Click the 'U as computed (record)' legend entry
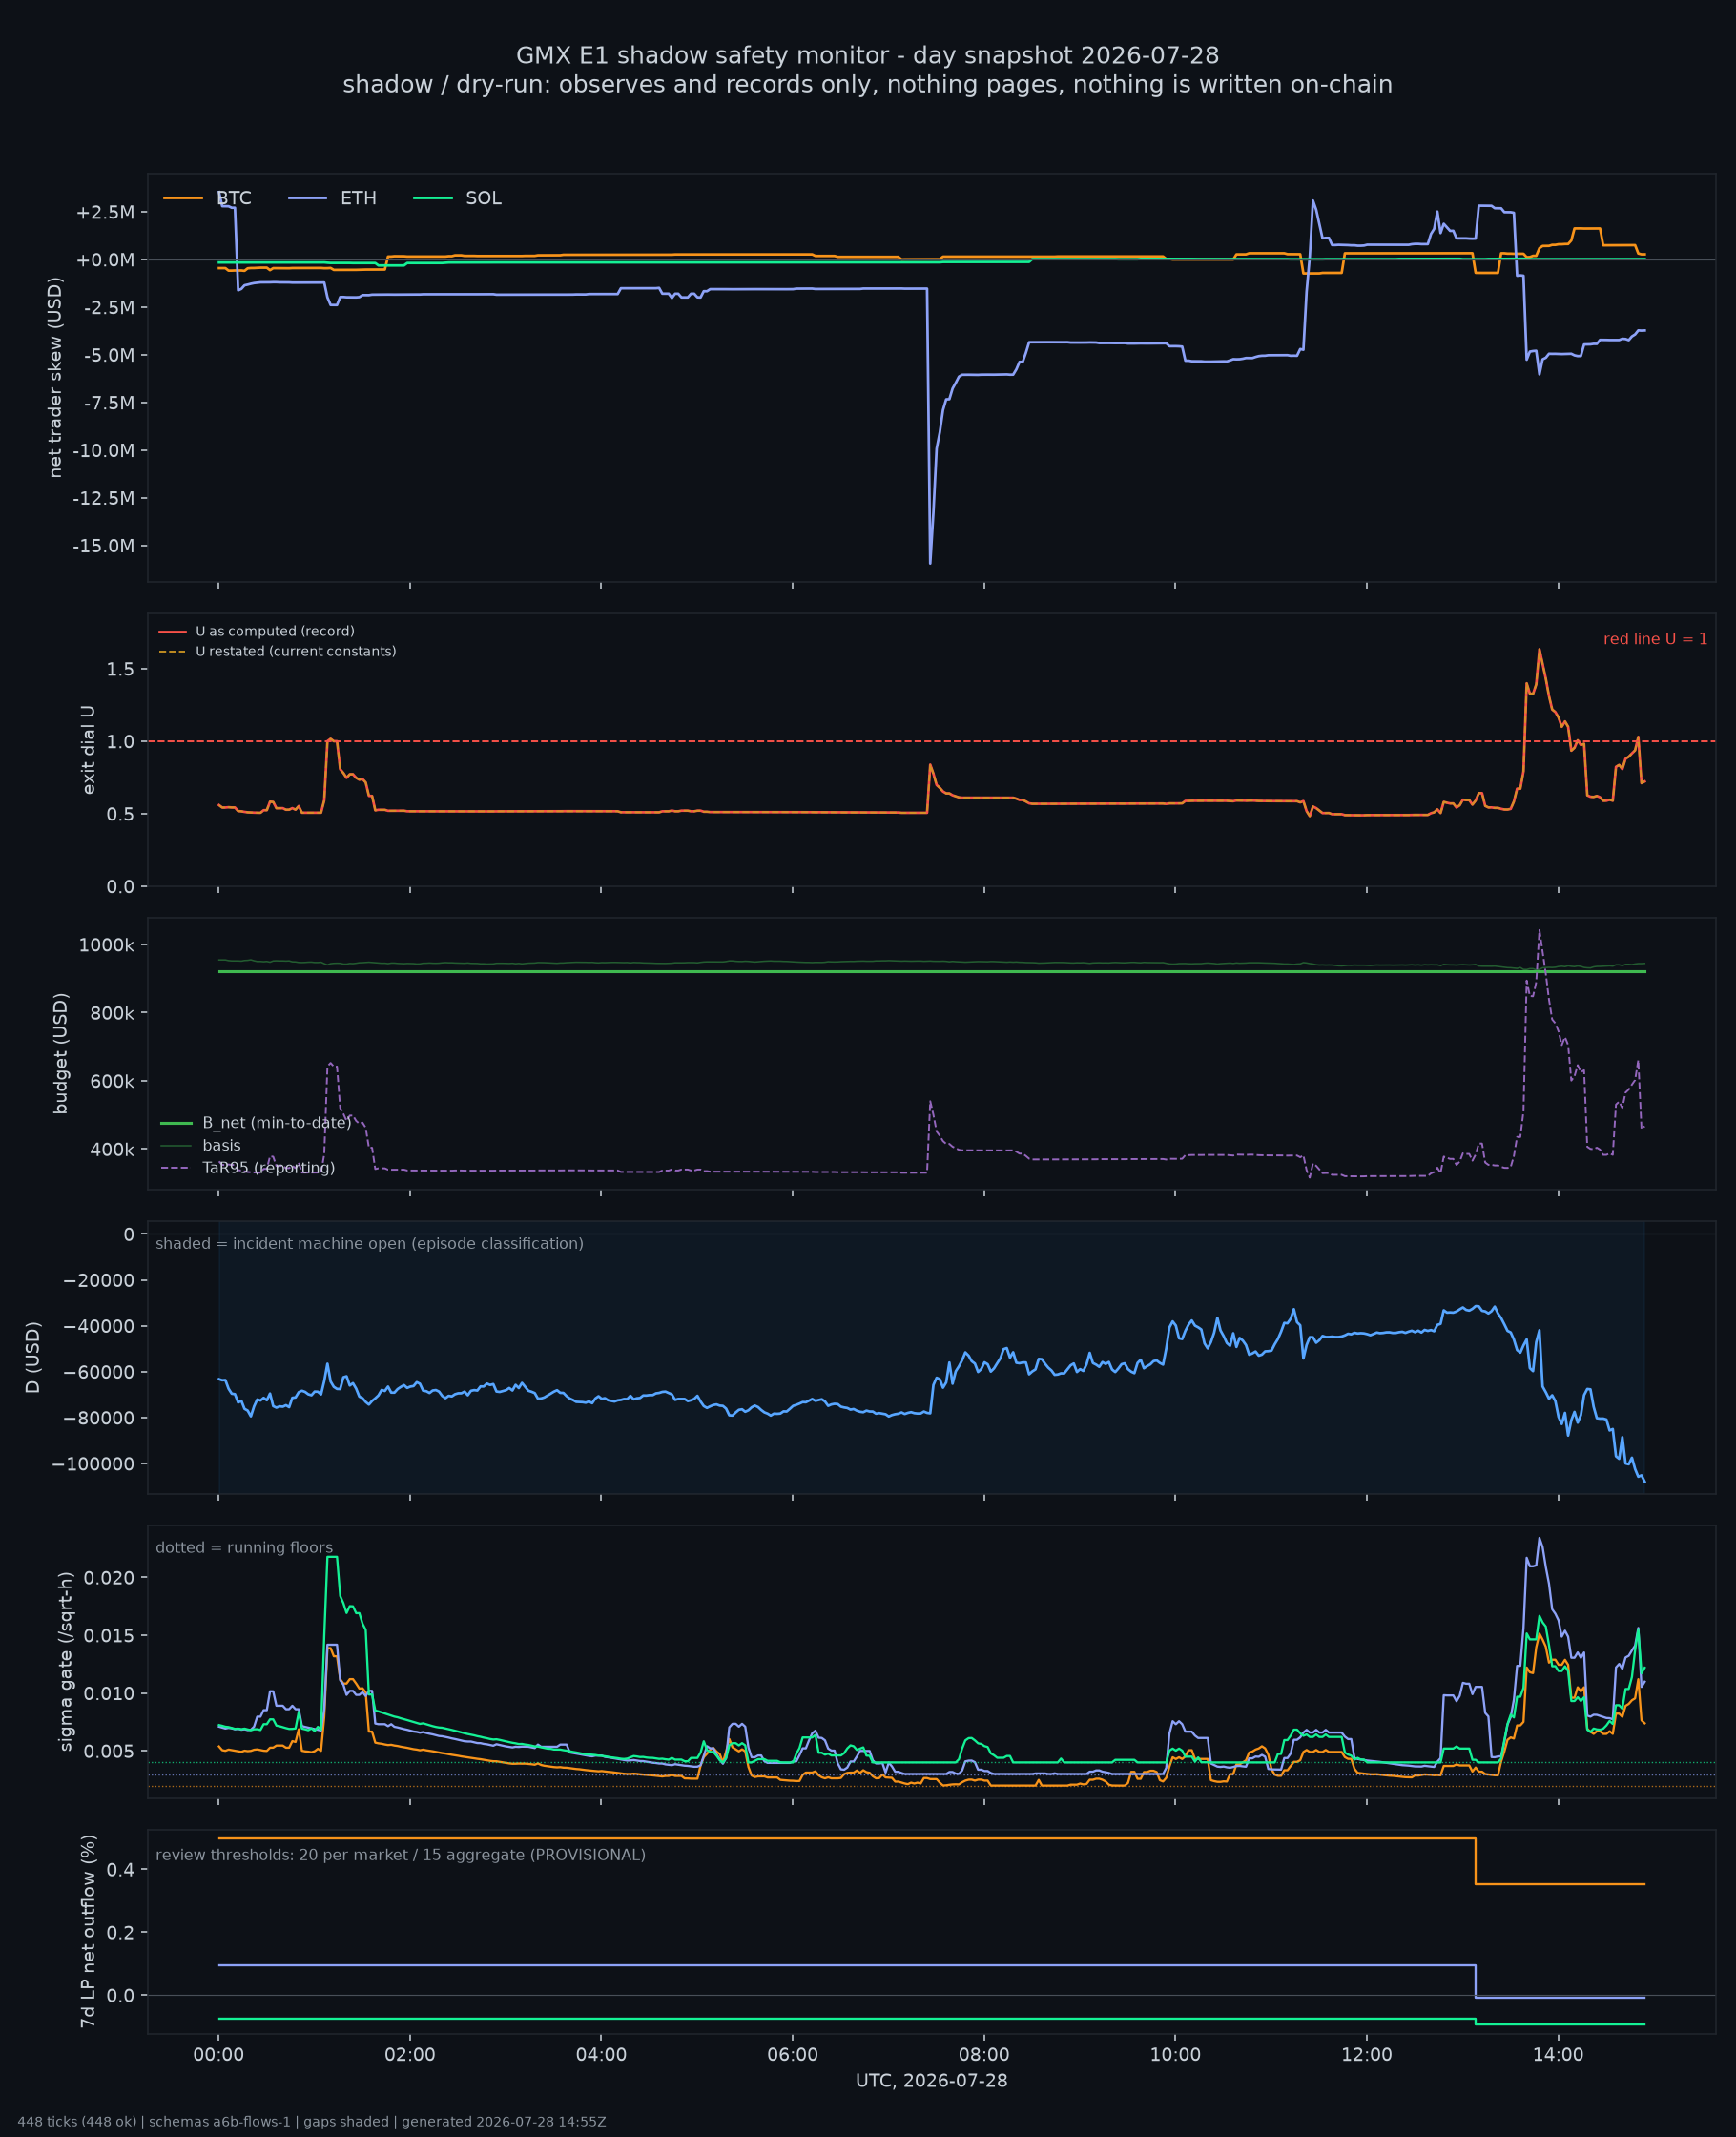The image size is (1736, 2137). point(257,631)
